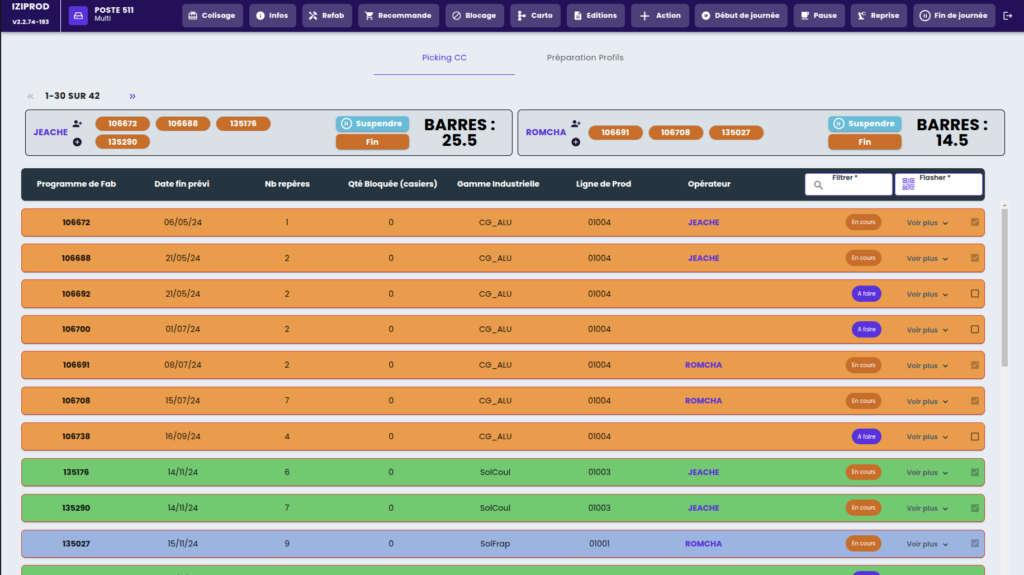Expand Voir plus on row 106738
This screenshot has height=575, width=1024.
pyautogui.click(x=927, y=437)
